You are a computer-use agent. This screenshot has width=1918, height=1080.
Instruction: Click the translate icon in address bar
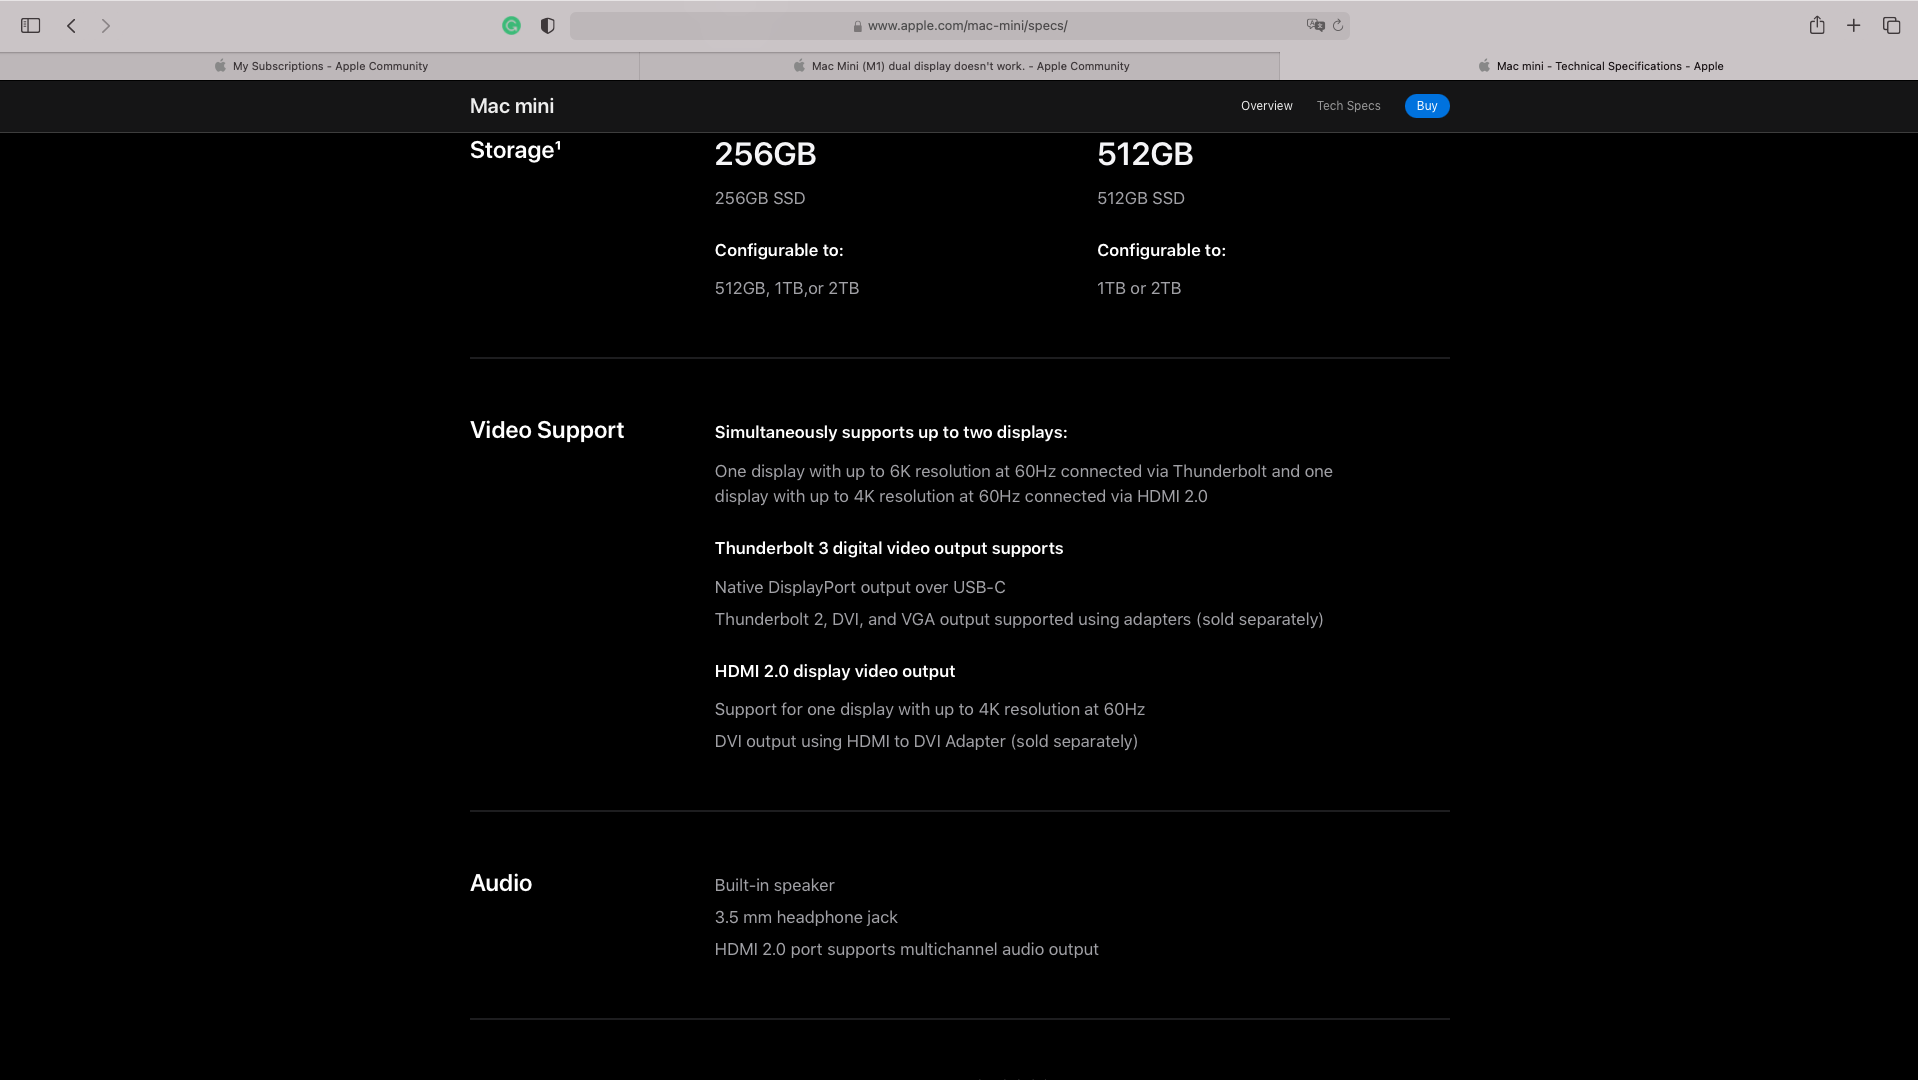[x=1315, y=25]
